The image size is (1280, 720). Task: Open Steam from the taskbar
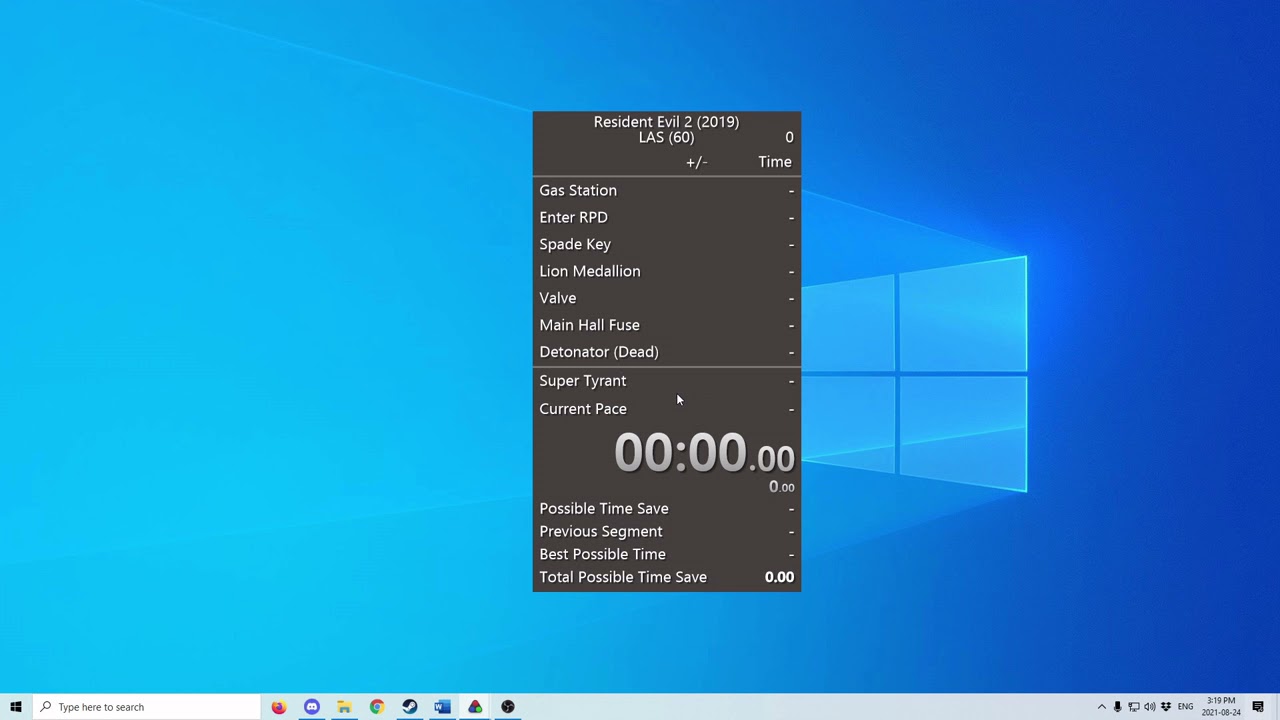(410, 707)
